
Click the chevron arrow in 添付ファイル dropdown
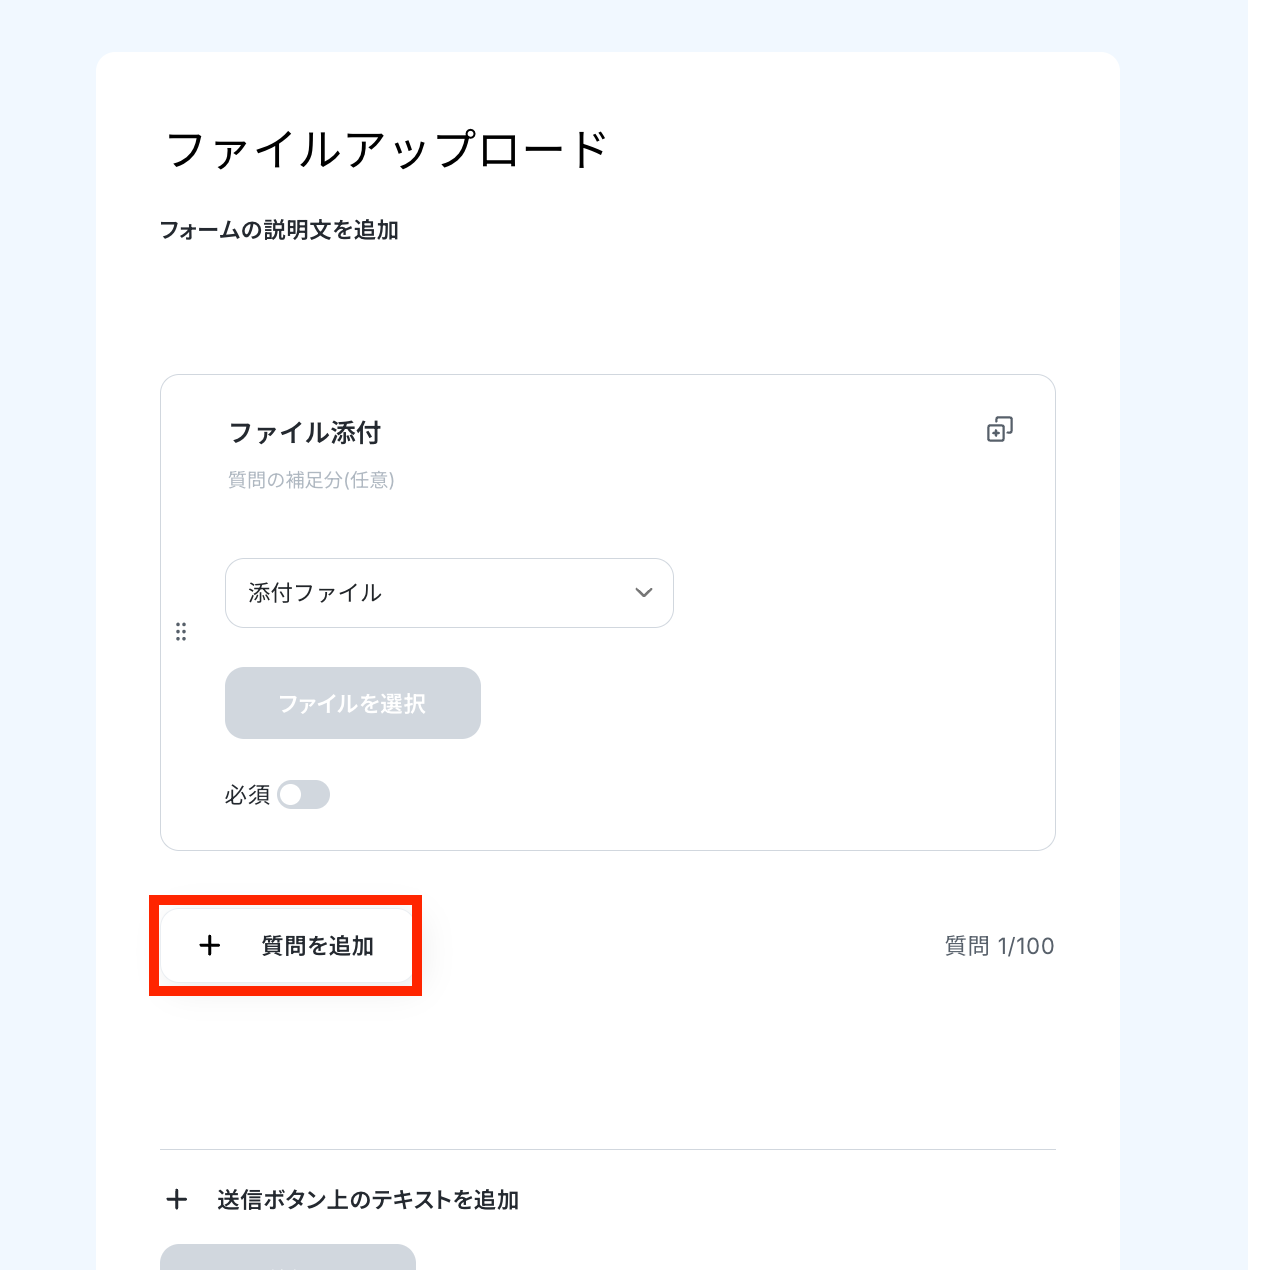(644, 593)
